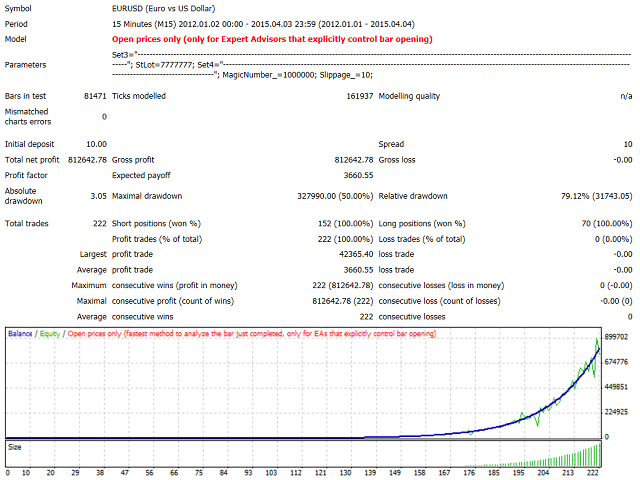Click the "Total trades" label

27,224
